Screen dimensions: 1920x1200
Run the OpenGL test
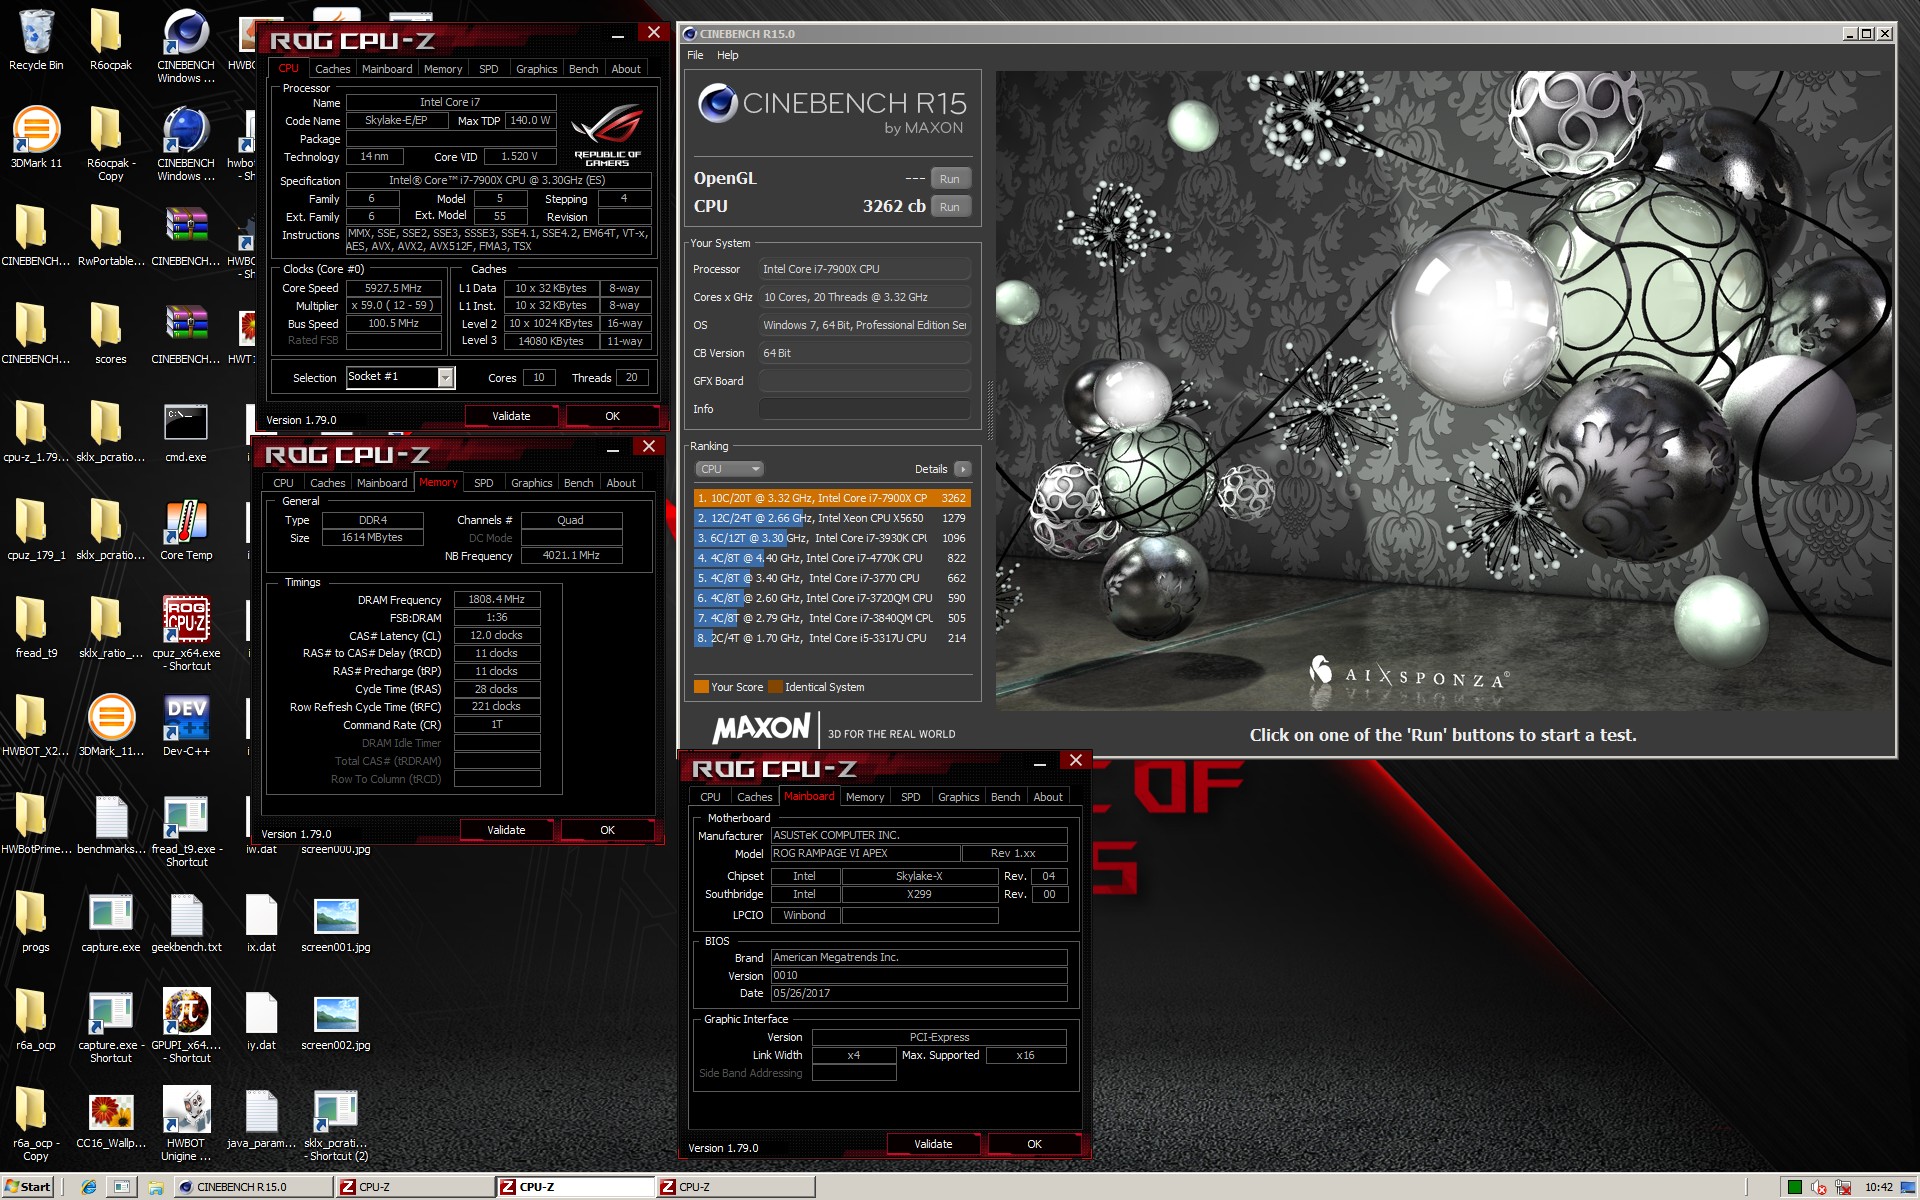(949, 179)
